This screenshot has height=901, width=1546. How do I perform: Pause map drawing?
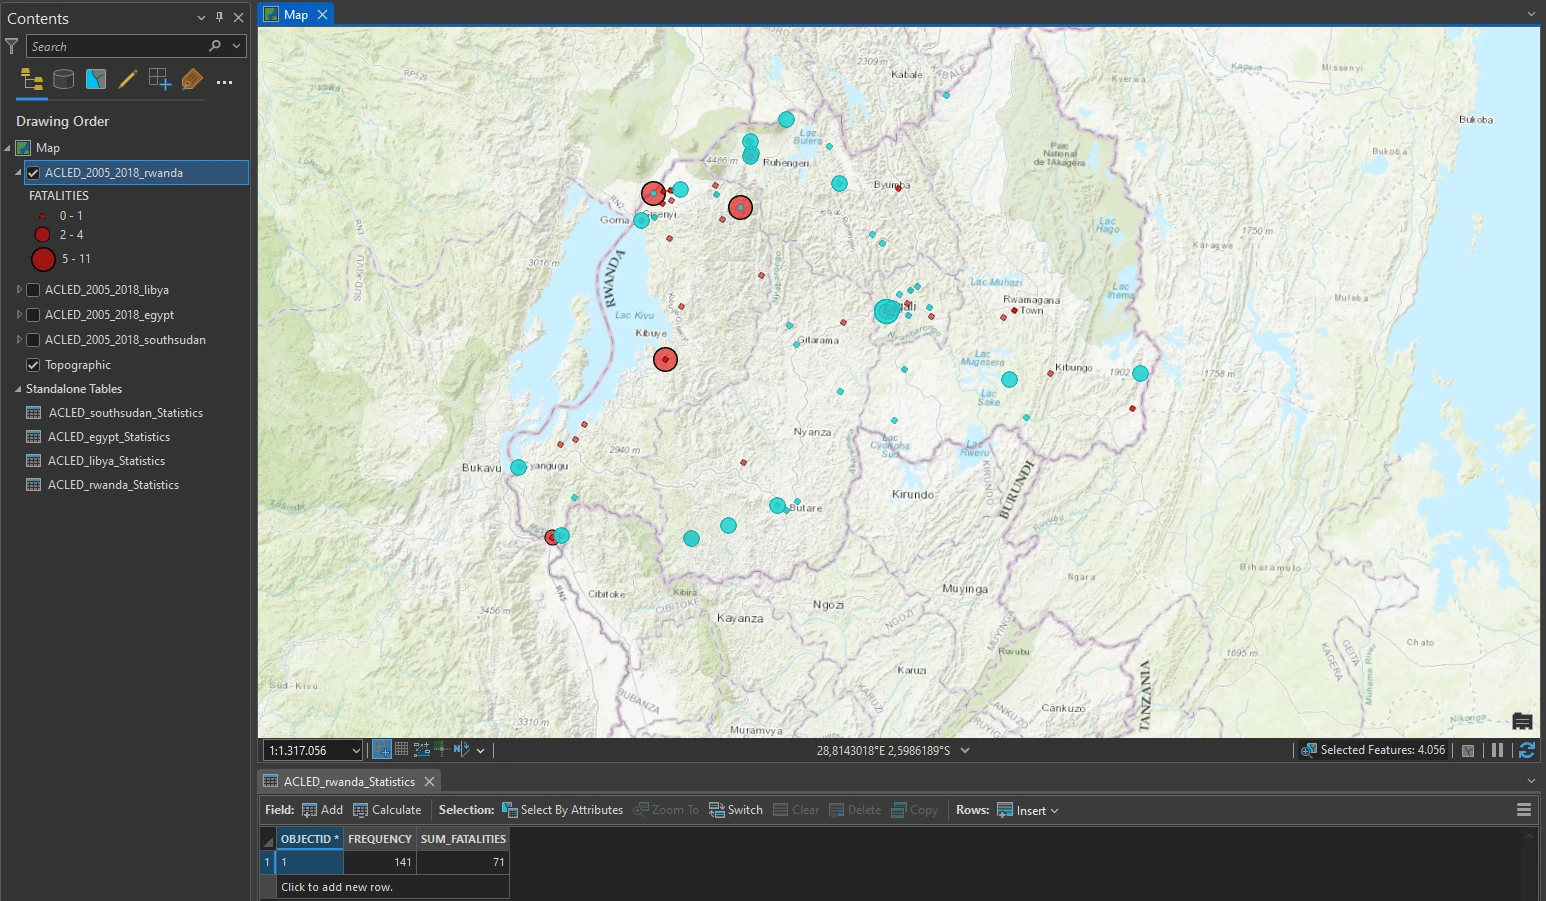pyautogui.click(x=1497, y=750)
